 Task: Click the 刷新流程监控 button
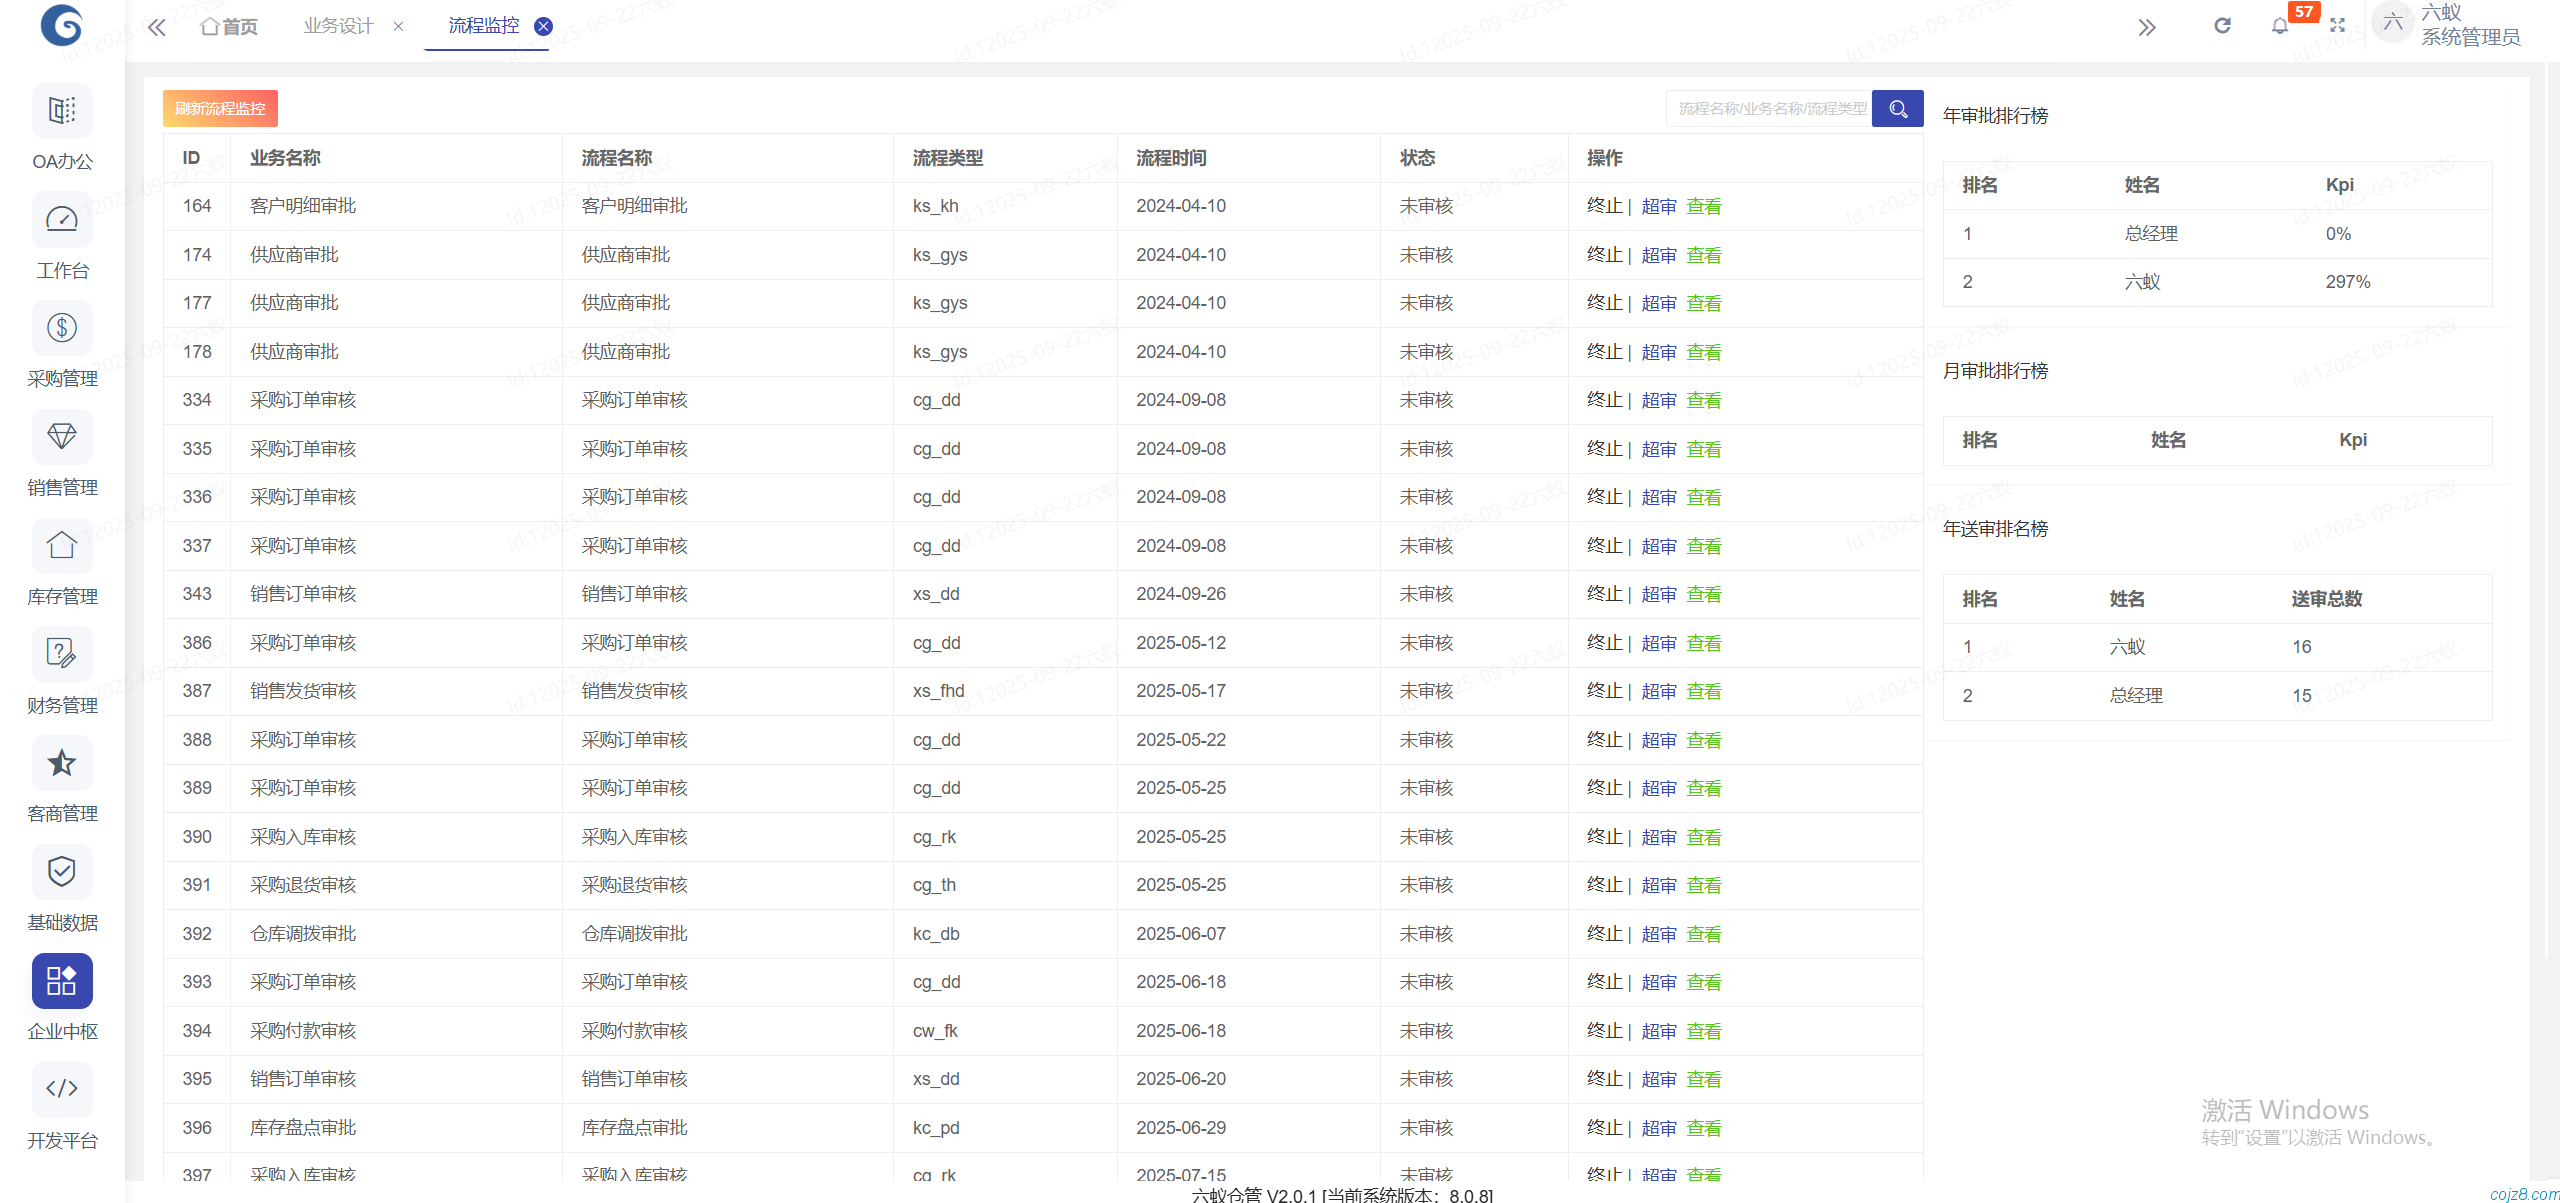pyautogui.click(x=220, y=108)
